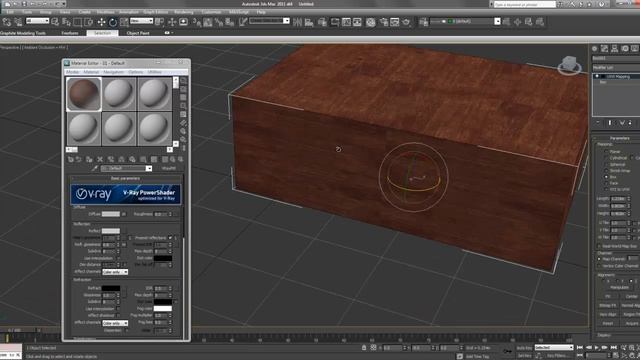Screen dimensions: 640x360
Task: Toggle the Background icon beside sample slots
Action: pos(183,98)
